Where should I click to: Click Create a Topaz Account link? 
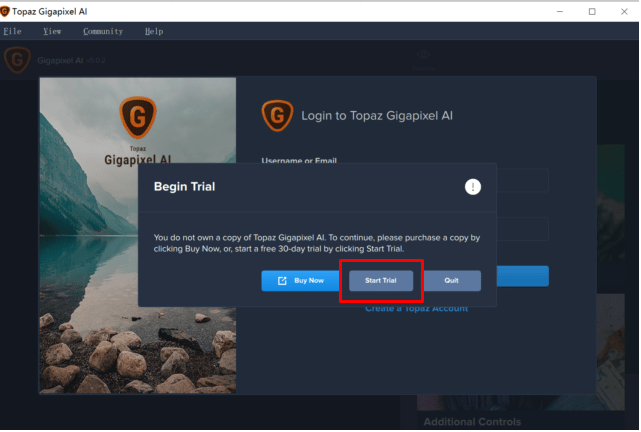[417, 309]
